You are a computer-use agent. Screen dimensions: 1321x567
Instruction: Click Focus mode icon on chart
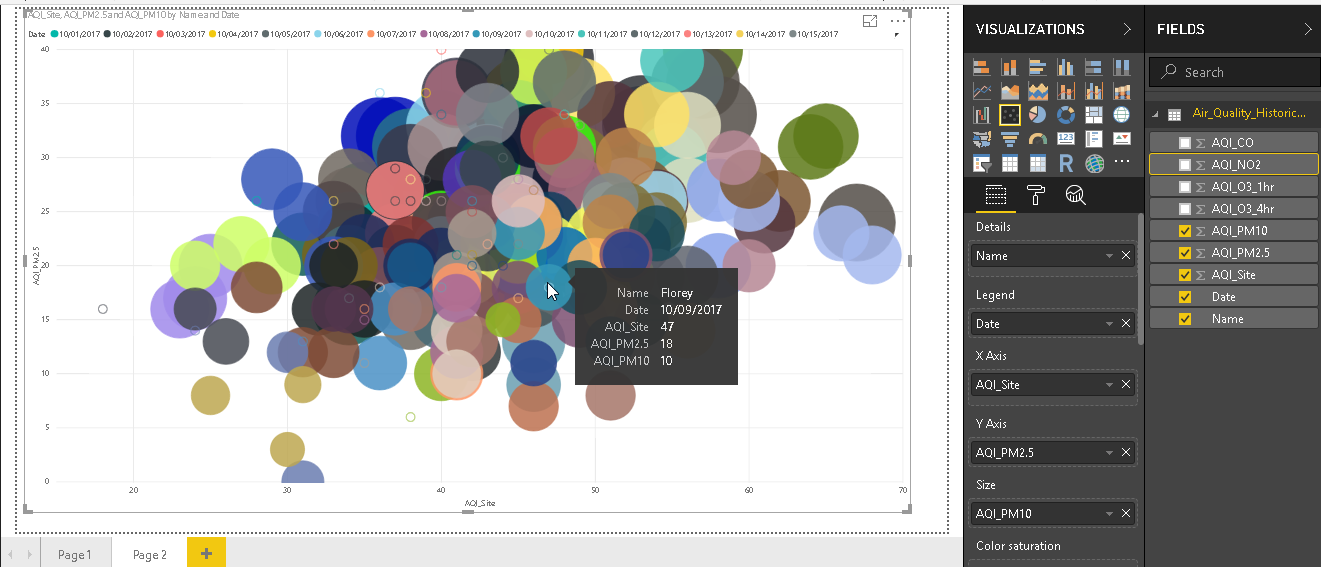click(x=870, y=21)
